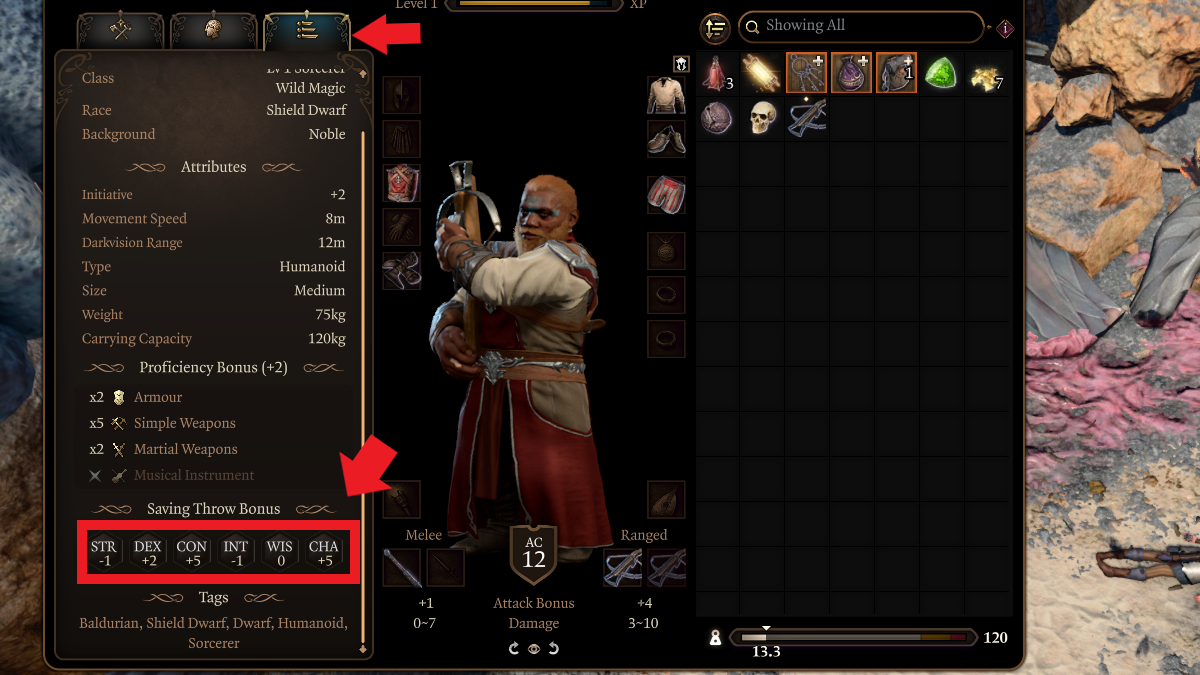This screenshot has height=675, width=1200.
Task: Click the Showing All search field
Action: tap(861, 26)
